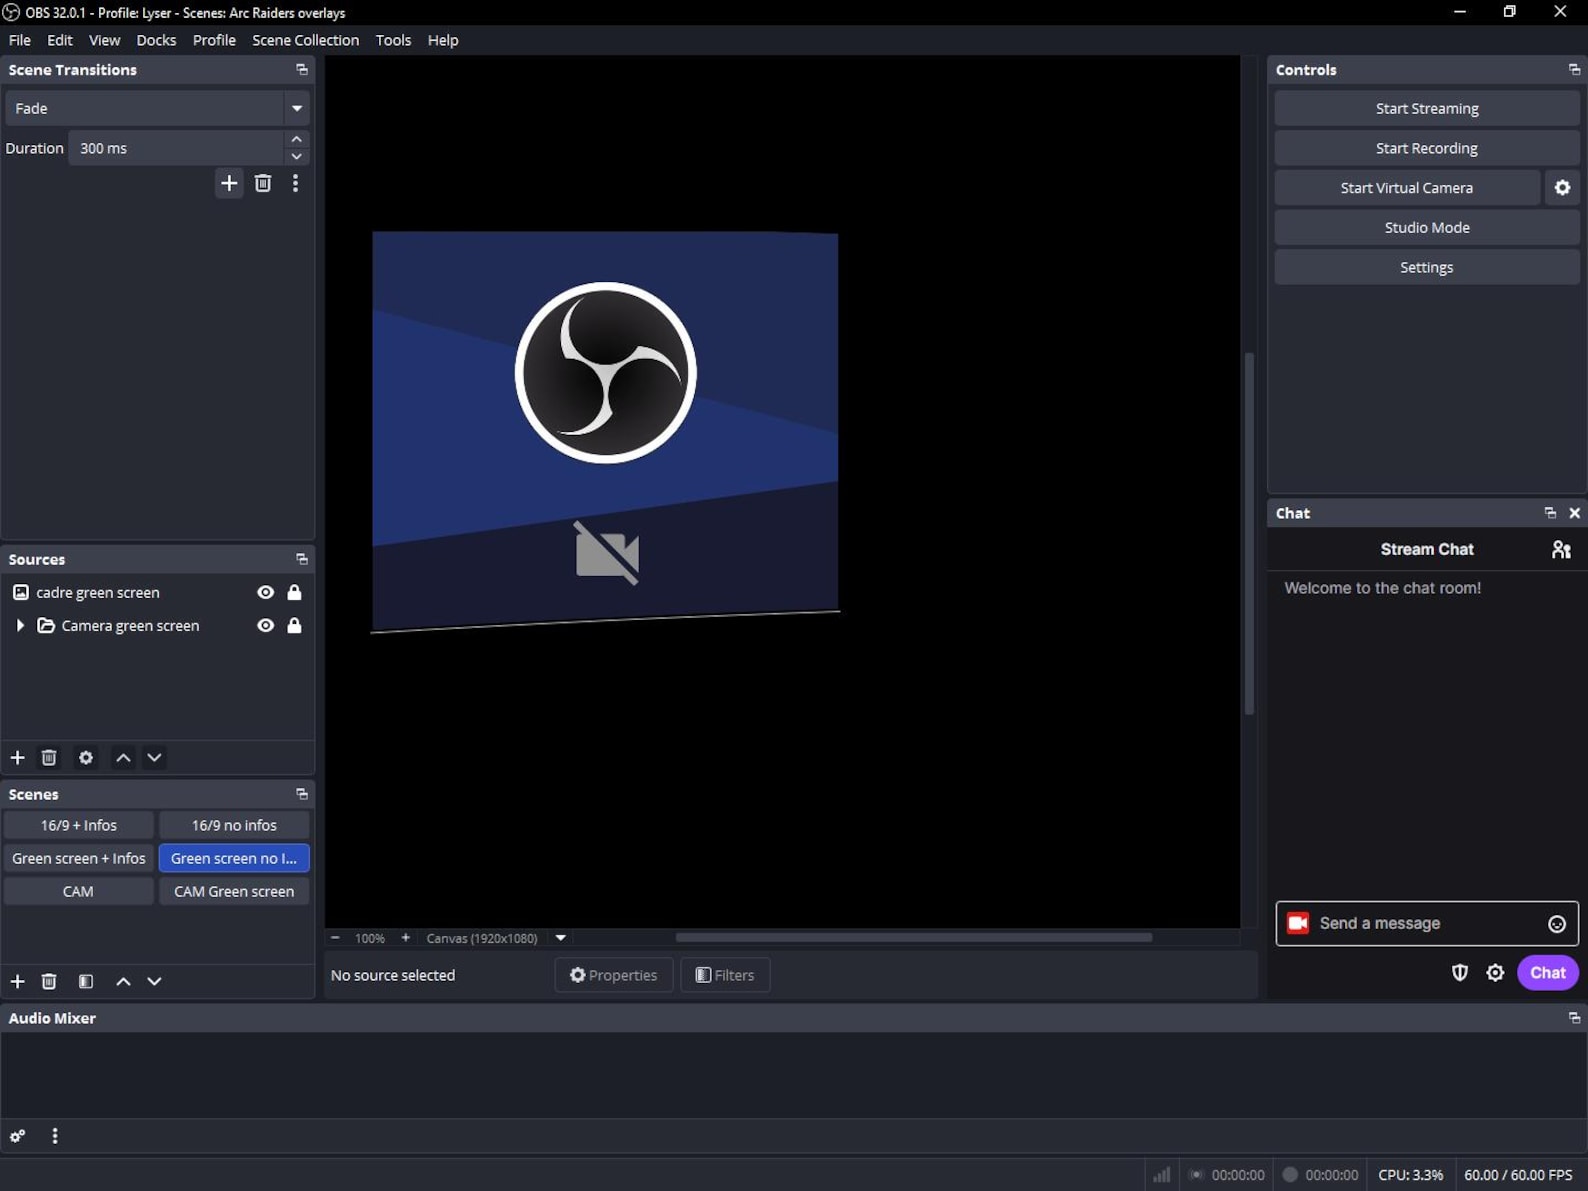Image resolution: width=1588 pixels, height=1191 pixels.
Task: Open scene filters icon in Scenes toolbar
Action: pos(86,981)
